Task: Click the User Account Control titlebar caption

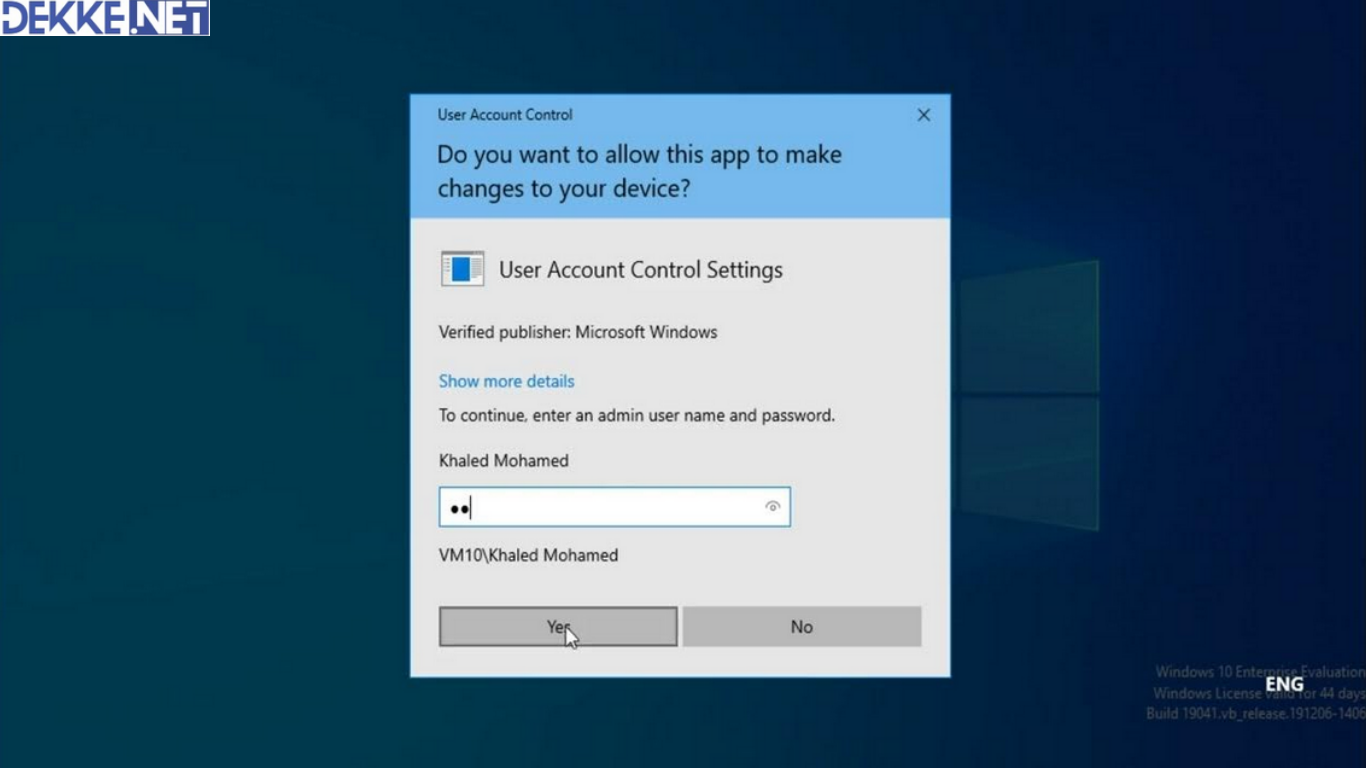Action: (x=505, y=115)
